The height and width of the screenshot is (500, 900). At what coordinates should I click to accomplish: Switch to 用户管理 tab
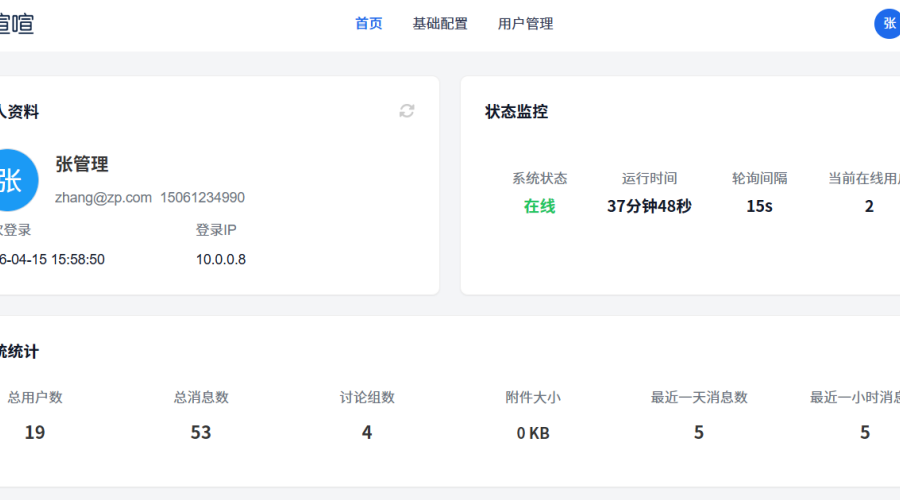[525, 24]
